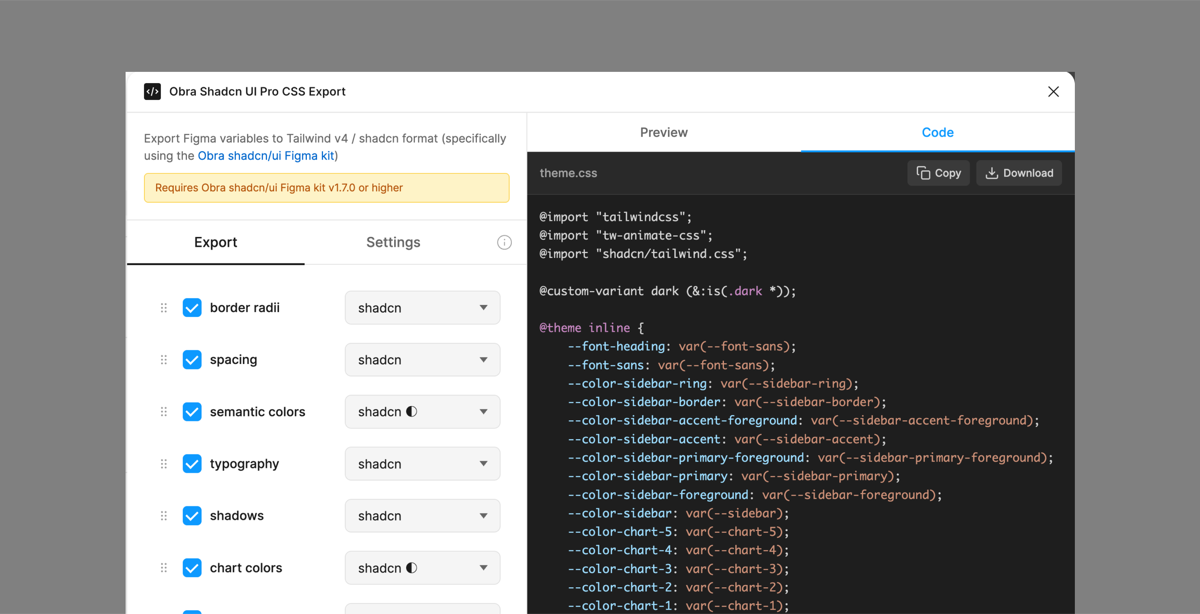Grab the drag handle next to typography

pyautogui.click(x=163, y=463)
